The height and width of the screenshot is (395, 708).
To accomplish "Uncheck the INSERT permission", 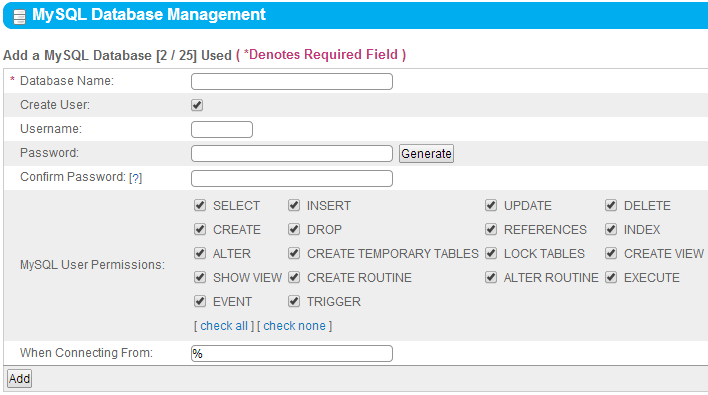I will pos(294,205).
